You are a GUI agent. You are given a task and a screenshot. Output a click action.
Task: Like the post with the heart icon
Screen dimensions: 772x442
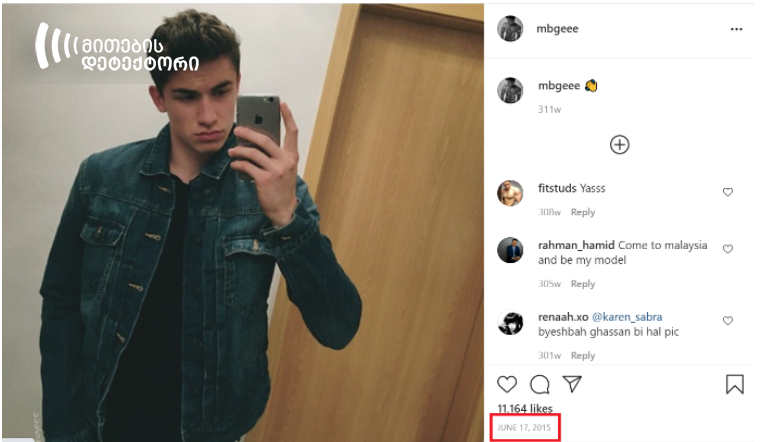pos(507,384)
